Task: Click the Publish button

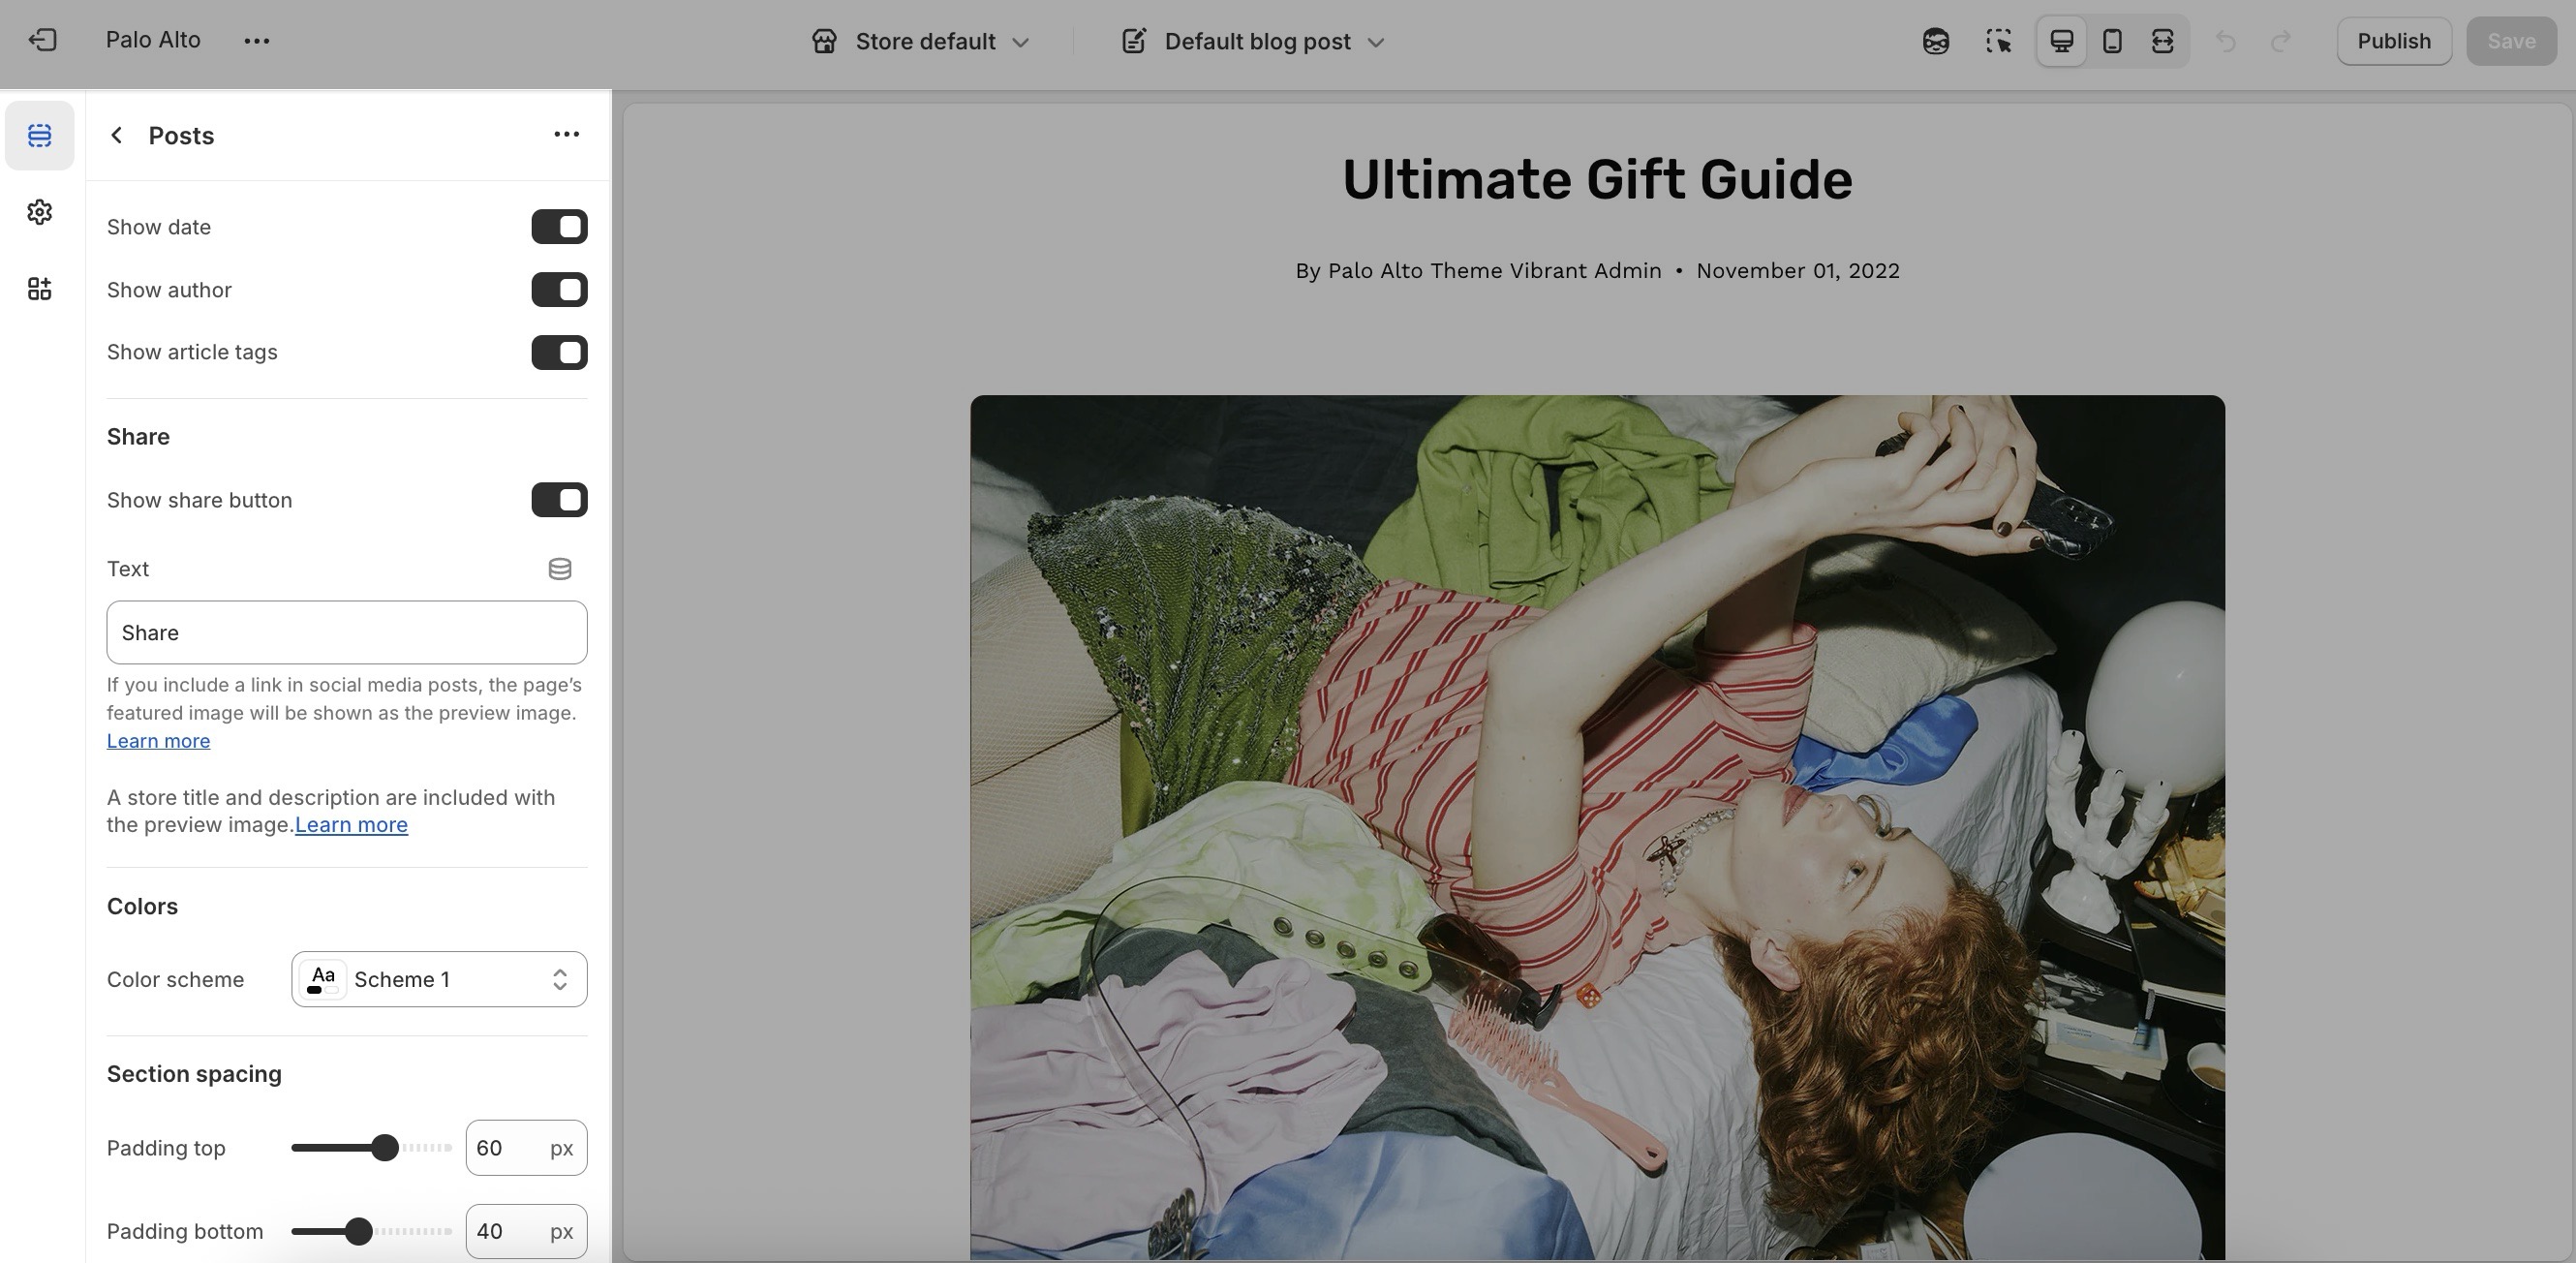Action: pos(2393,41)
